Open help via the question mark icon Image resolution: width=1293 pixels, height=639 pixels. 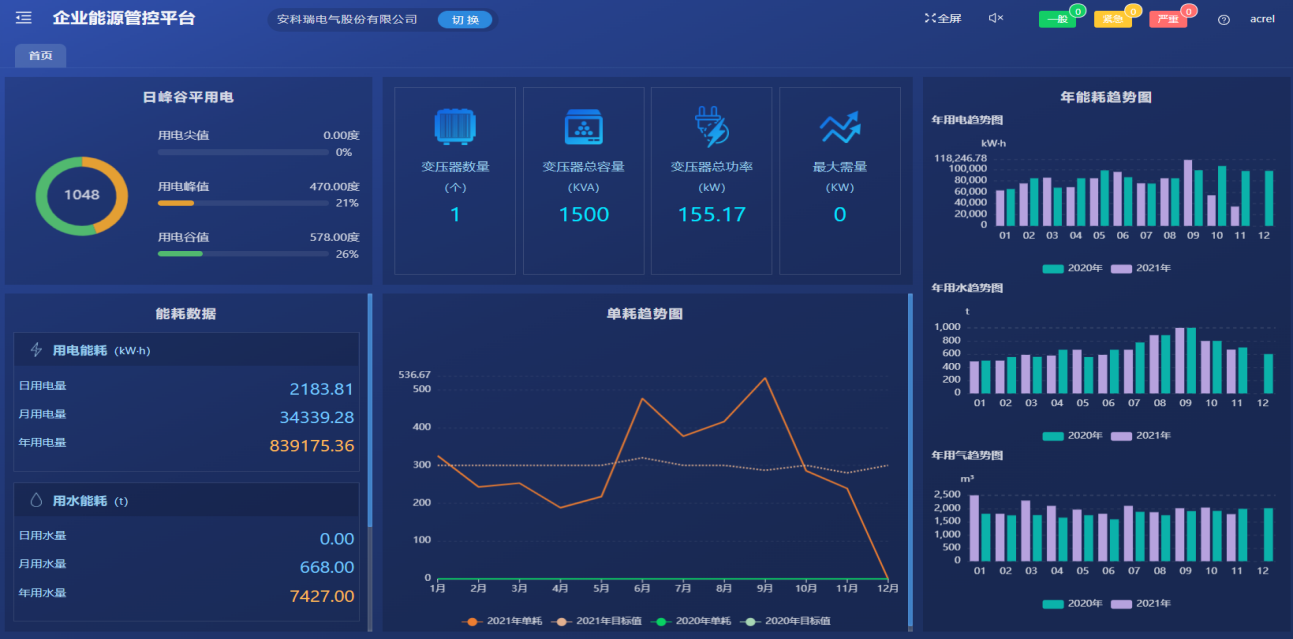(x=1222, y=17)
